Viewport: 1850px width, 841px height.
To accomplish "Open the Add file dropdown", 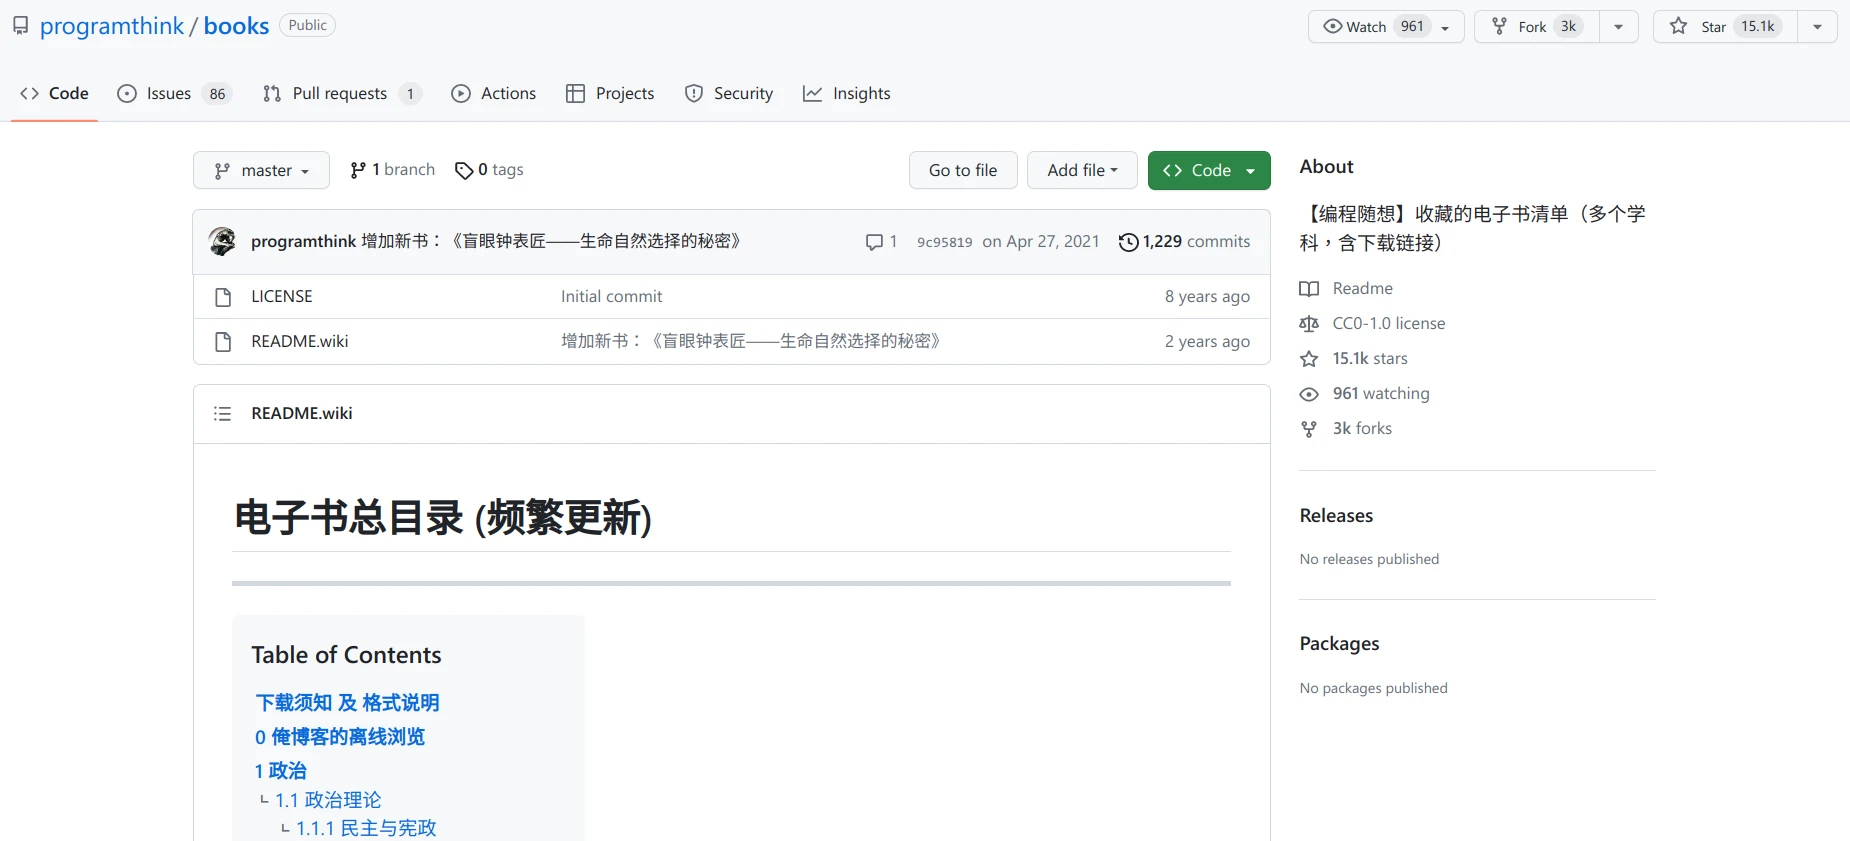I will pyautogui.click(x=1082, y=171).
